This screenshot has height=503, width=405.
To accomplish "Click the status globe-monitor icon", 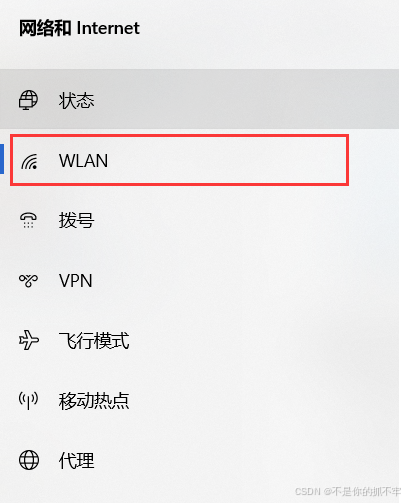I will (28, 100).
